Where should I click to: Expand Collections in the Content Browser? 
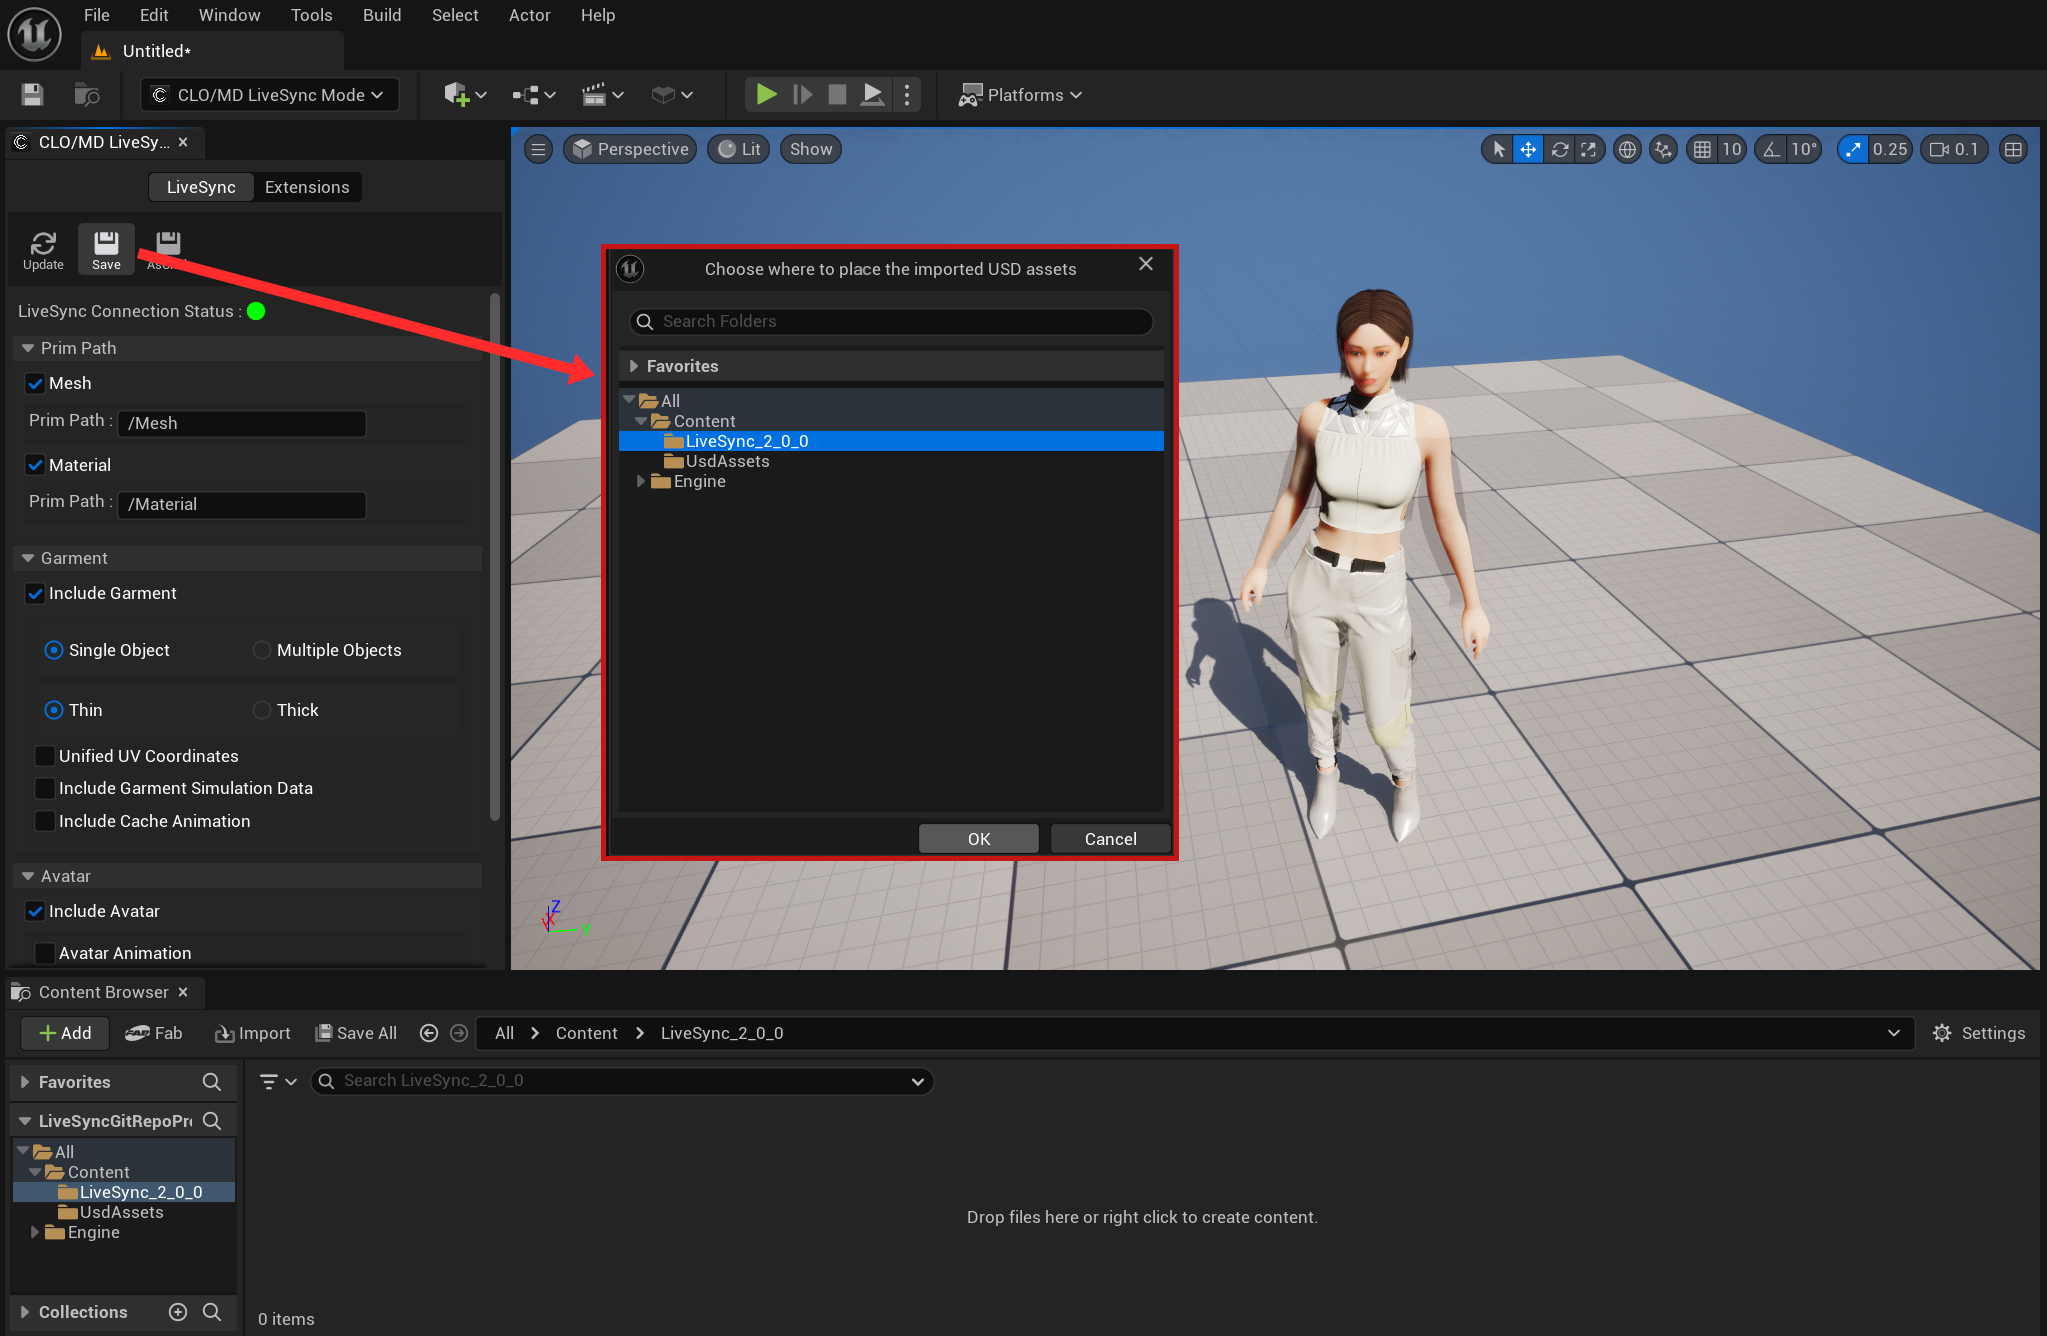25,1312
